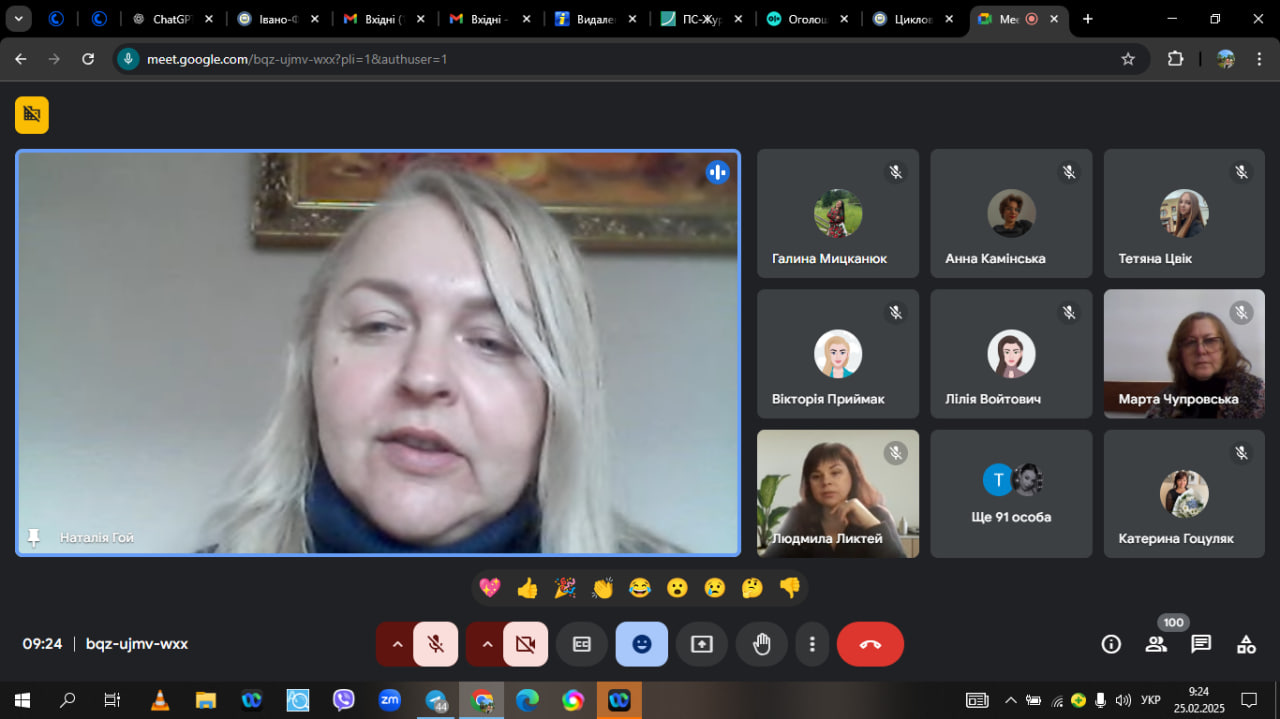
Task: Start presenting with the share screen icon
Action: point(702,644)
